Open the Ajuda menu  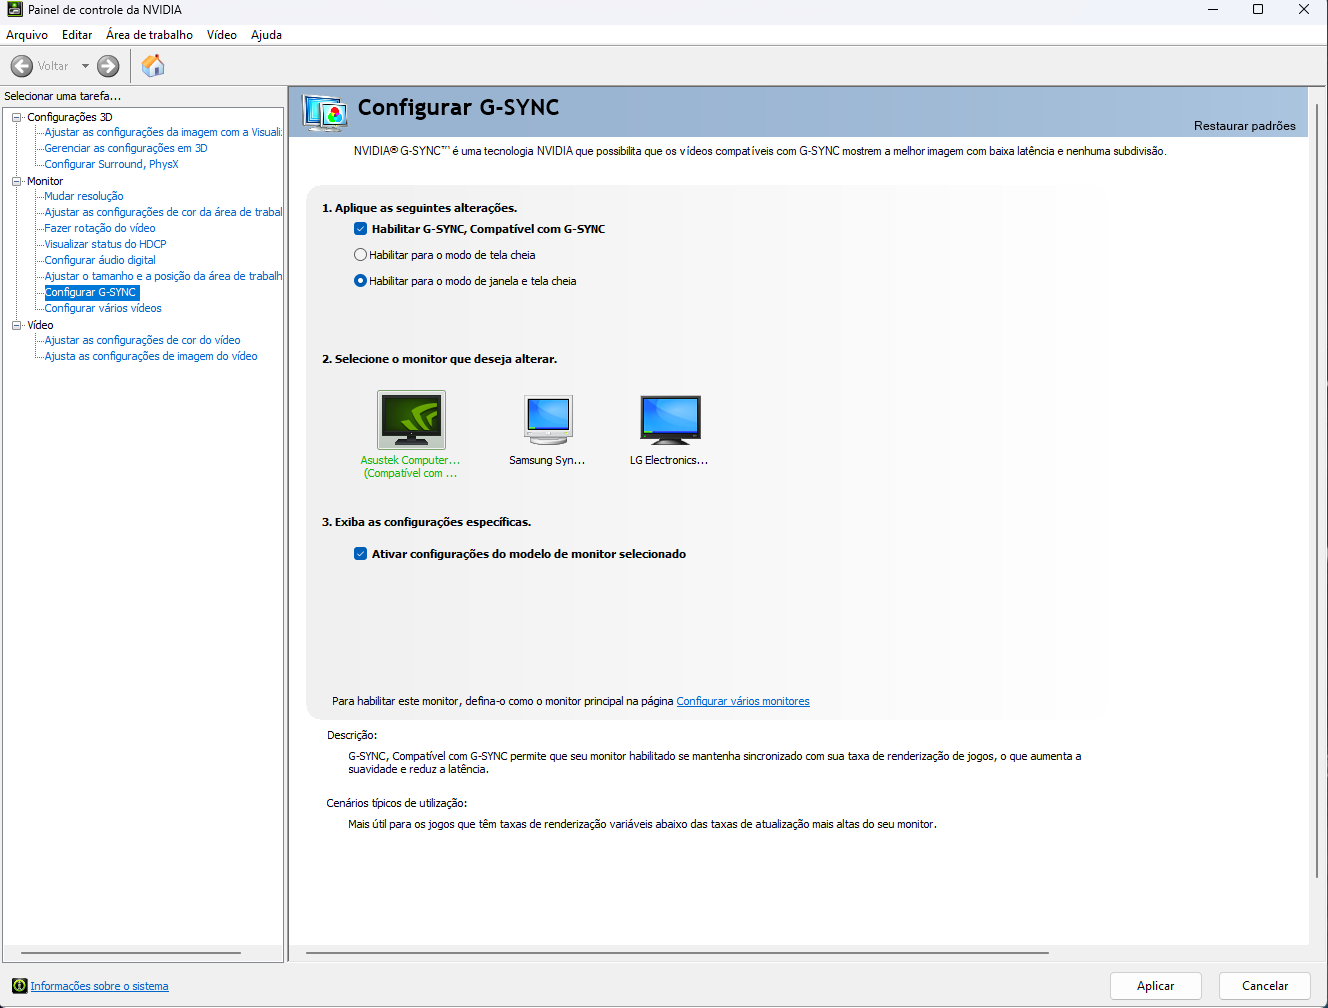click(x=266, y=35)
